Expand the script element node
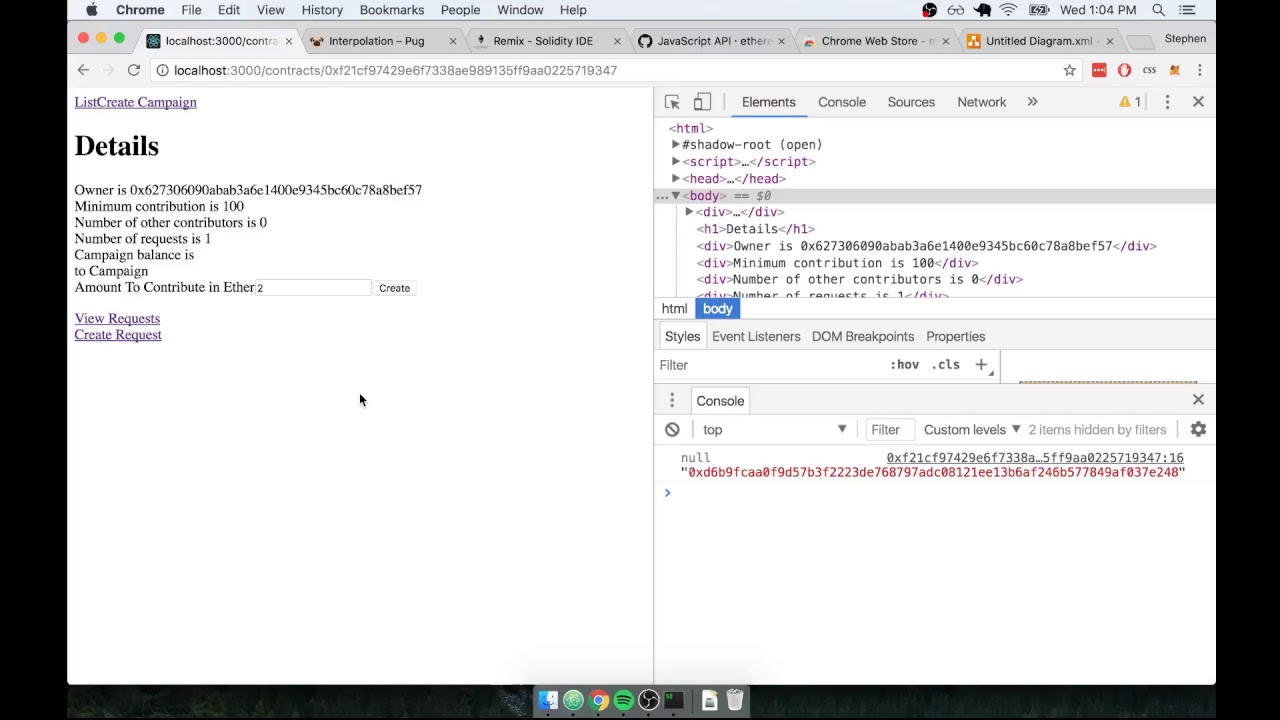 [x=676, y=162]
